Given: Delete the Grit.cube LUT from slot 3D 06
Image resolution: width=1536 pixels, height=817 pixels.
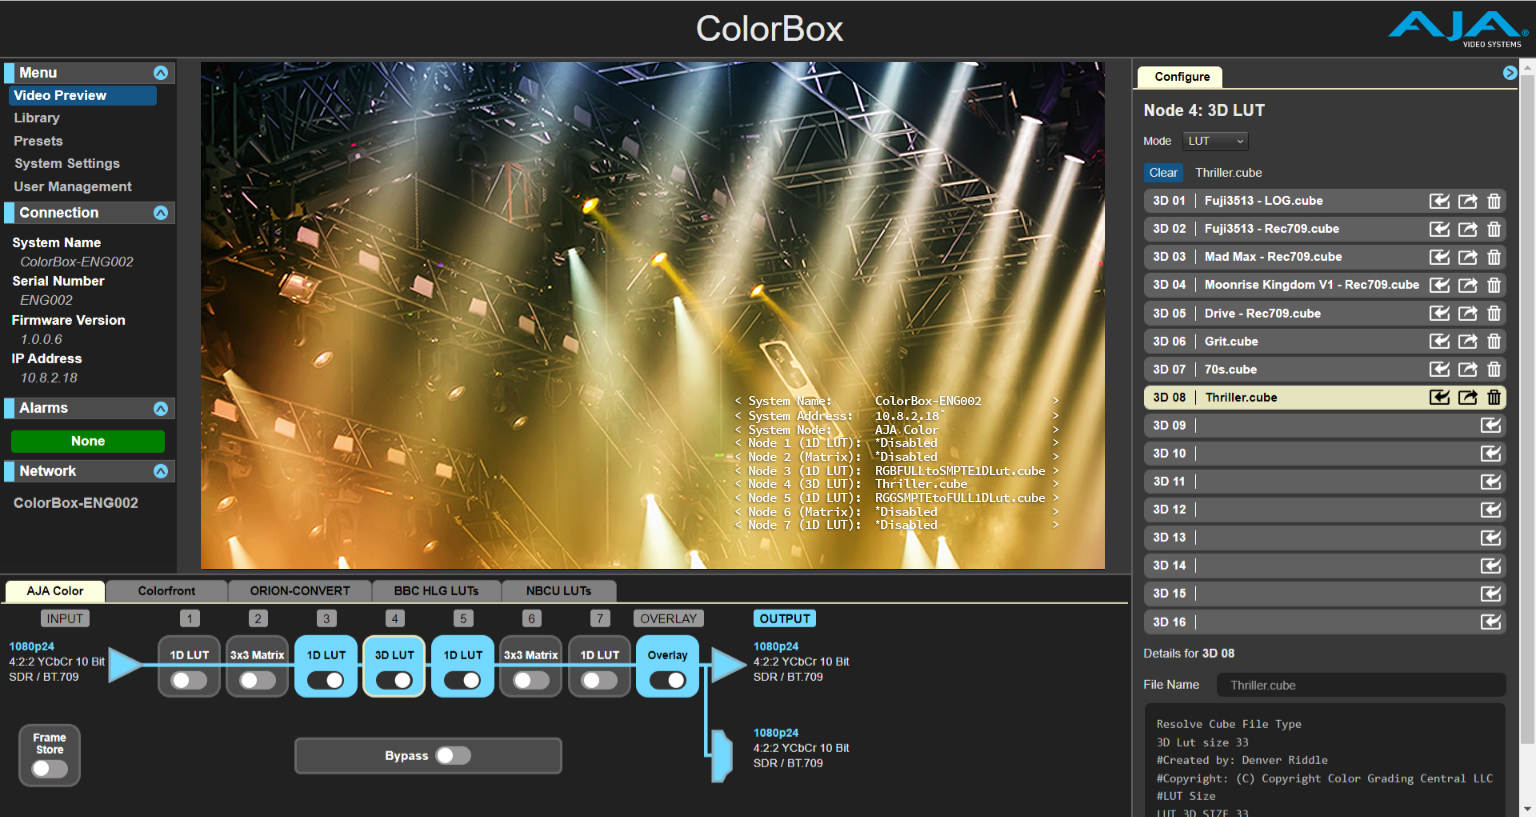Looking at the screenshot, I should coord(1493,341).
